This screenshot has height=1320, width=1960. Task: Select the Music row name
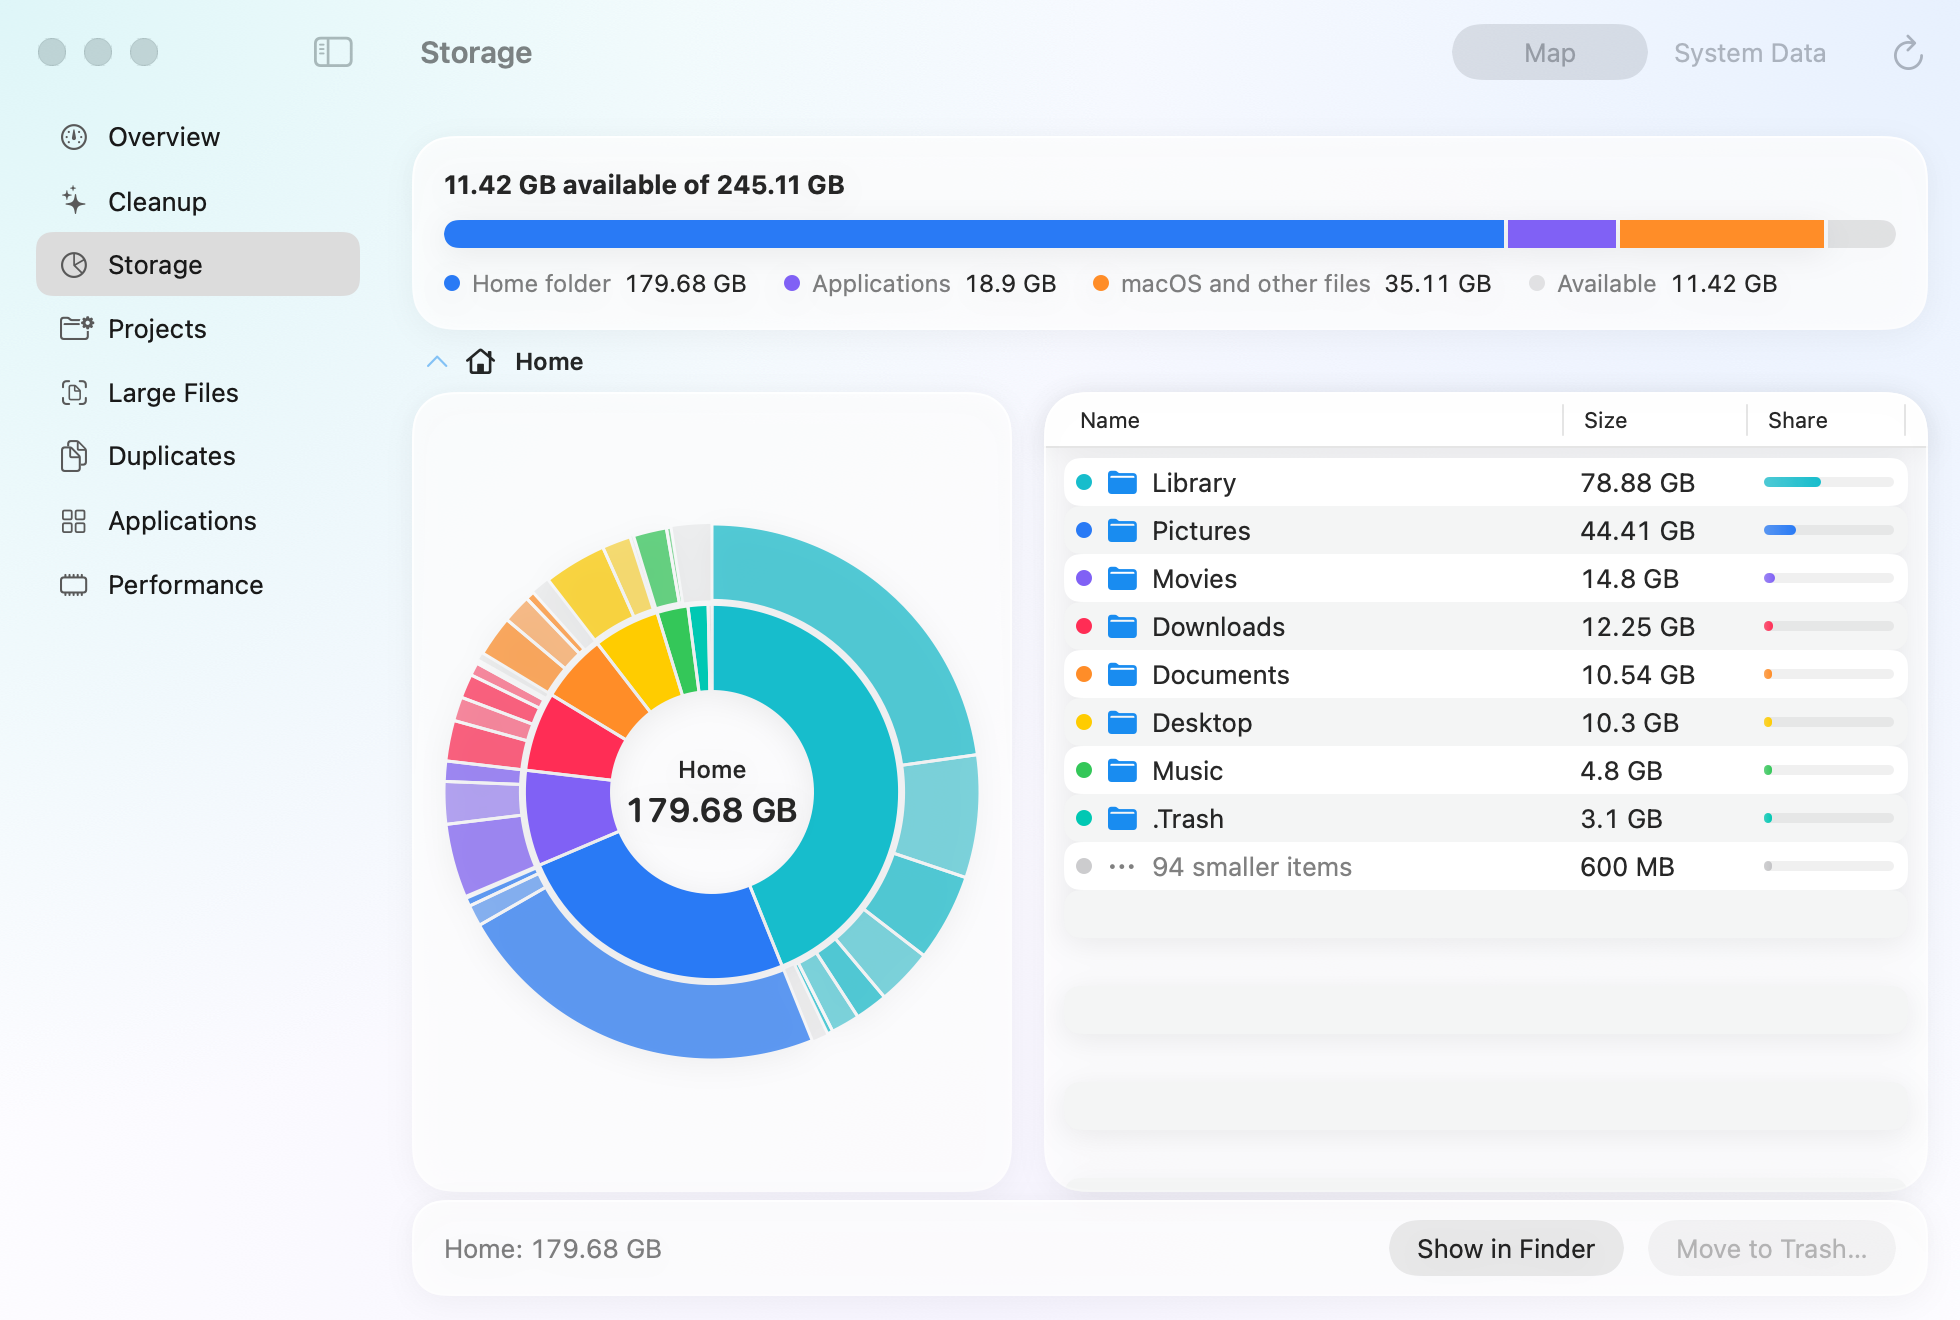(x=1187, y=770)
